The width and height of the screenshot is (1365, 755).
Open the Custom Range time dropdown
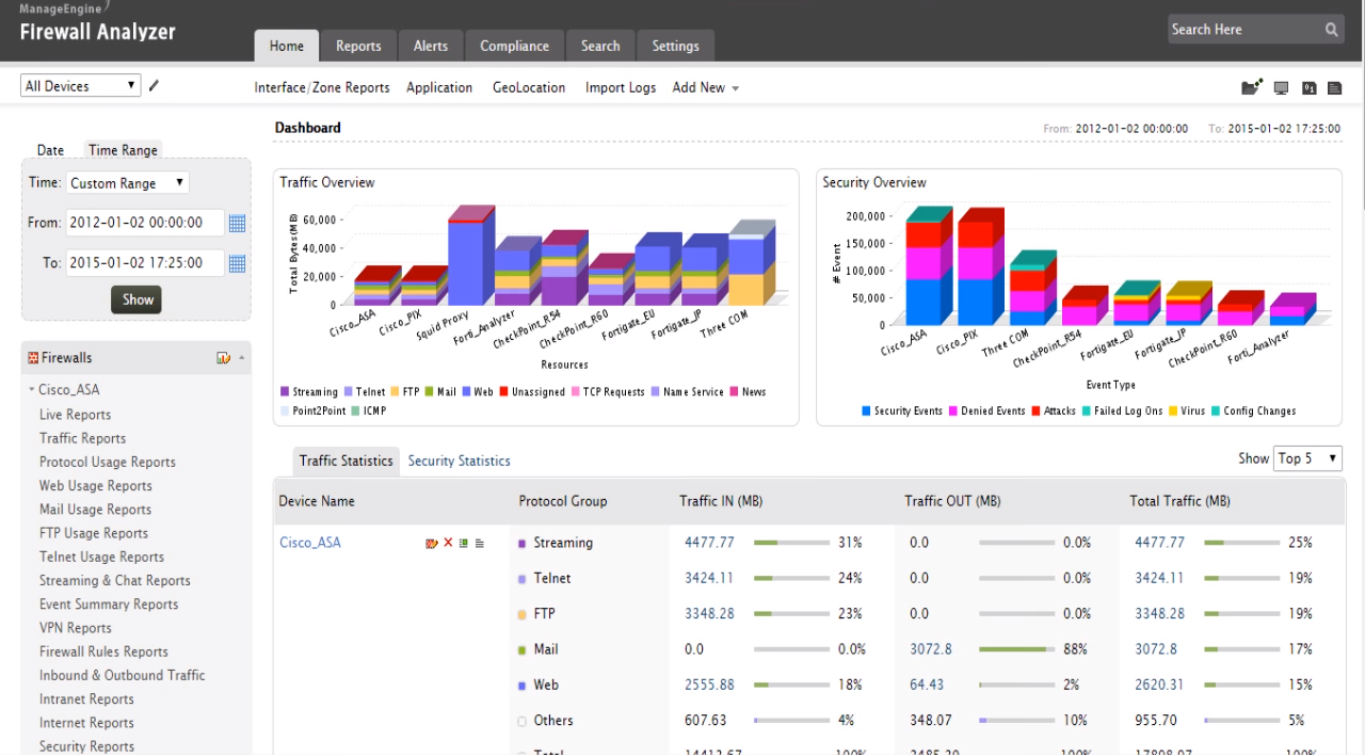[127, 183]
